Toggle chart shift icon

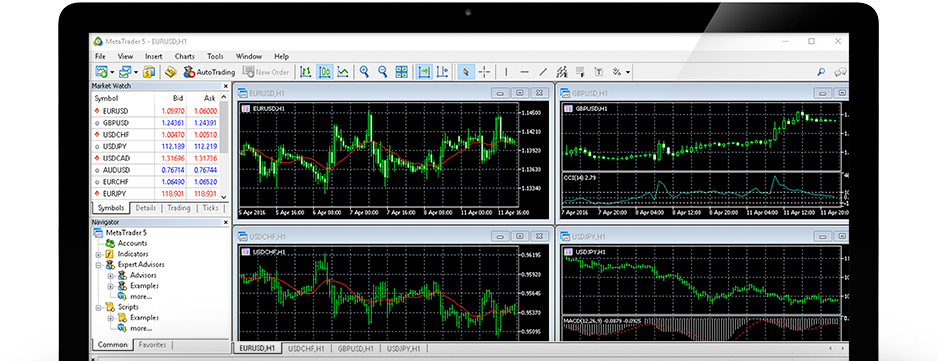[x=442, y=72]
